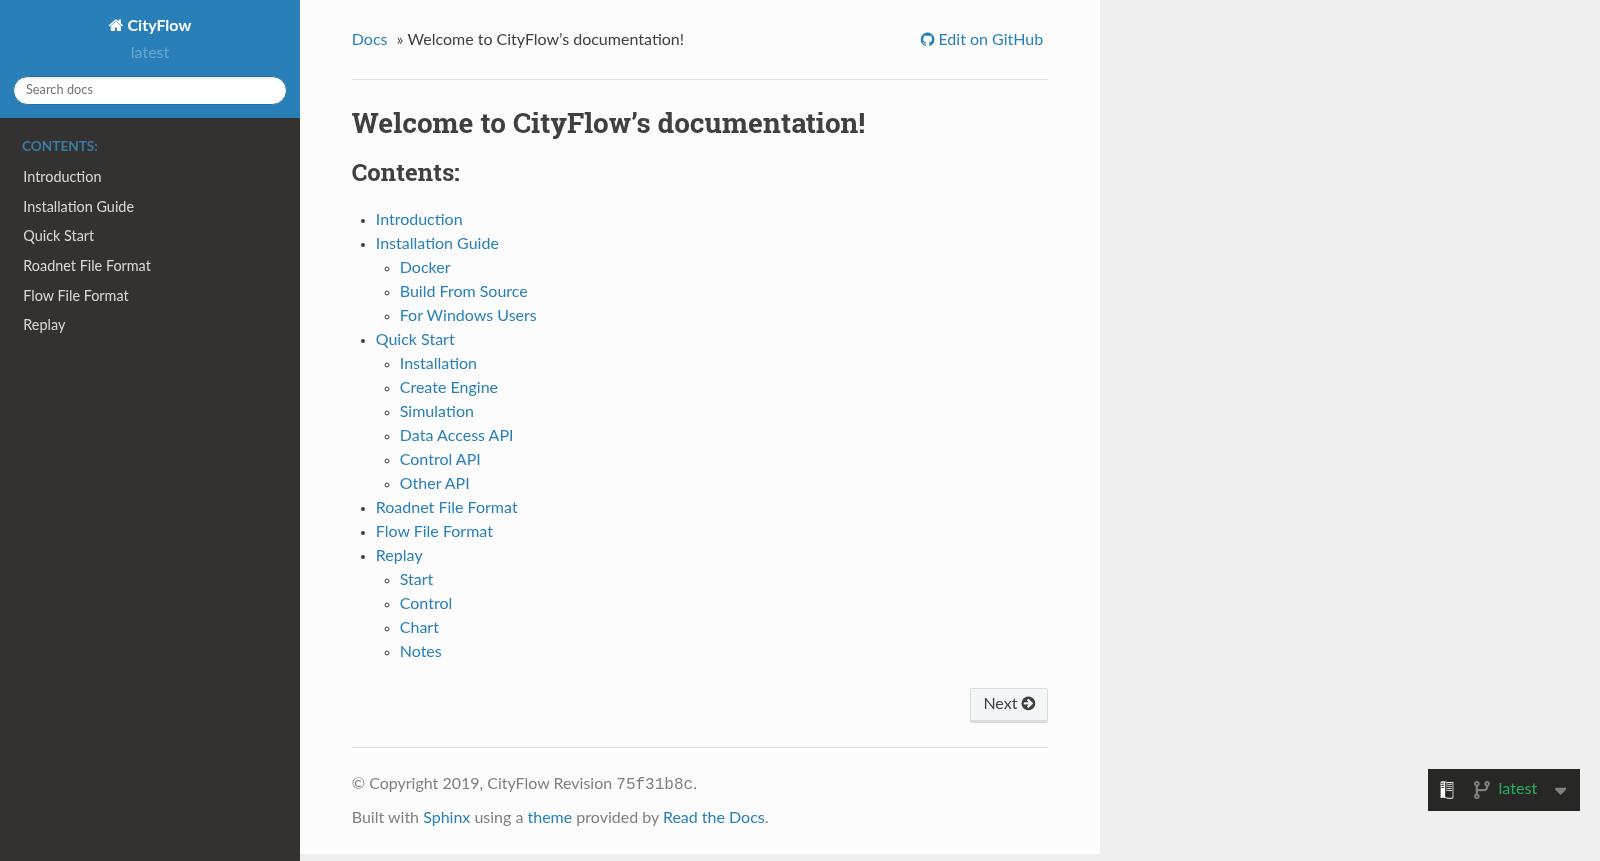The height and width of the screenshot is (861, 1600).
Task: Click the GitHub icon beside Edit on GitHub
Action: 927,40
